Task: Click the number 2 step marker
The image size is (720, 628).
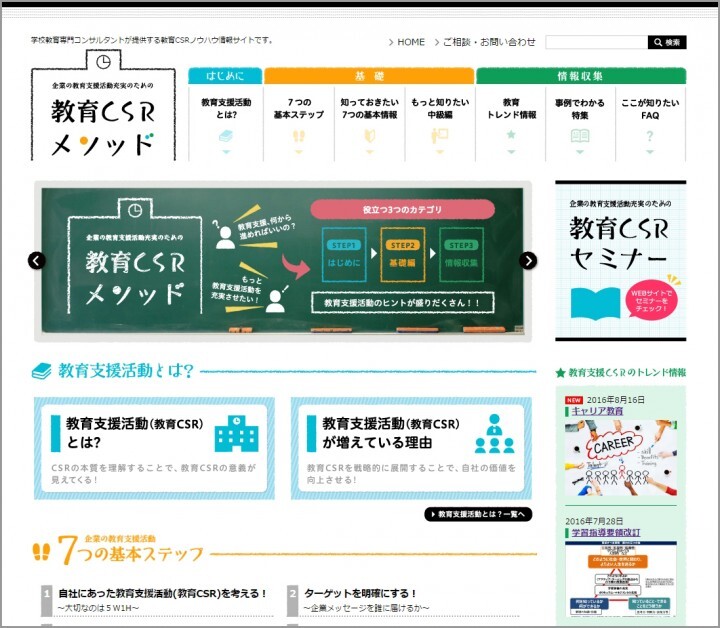Action: tap(292, 600)
